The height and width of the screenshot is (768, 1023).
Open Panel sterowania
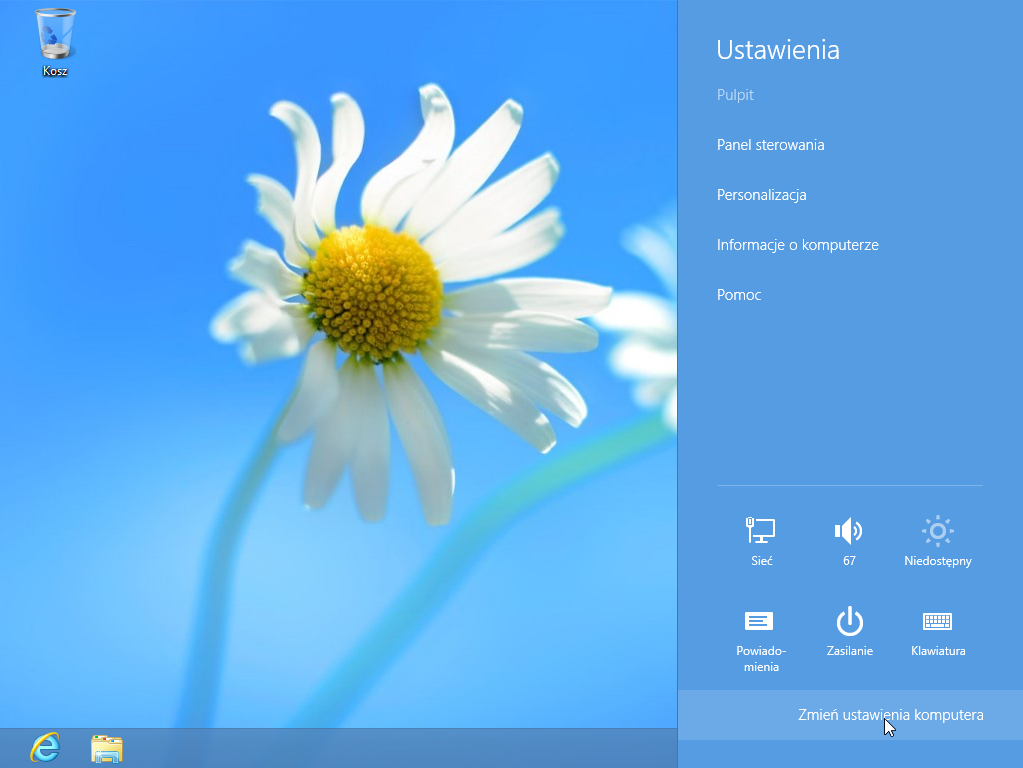770,145
